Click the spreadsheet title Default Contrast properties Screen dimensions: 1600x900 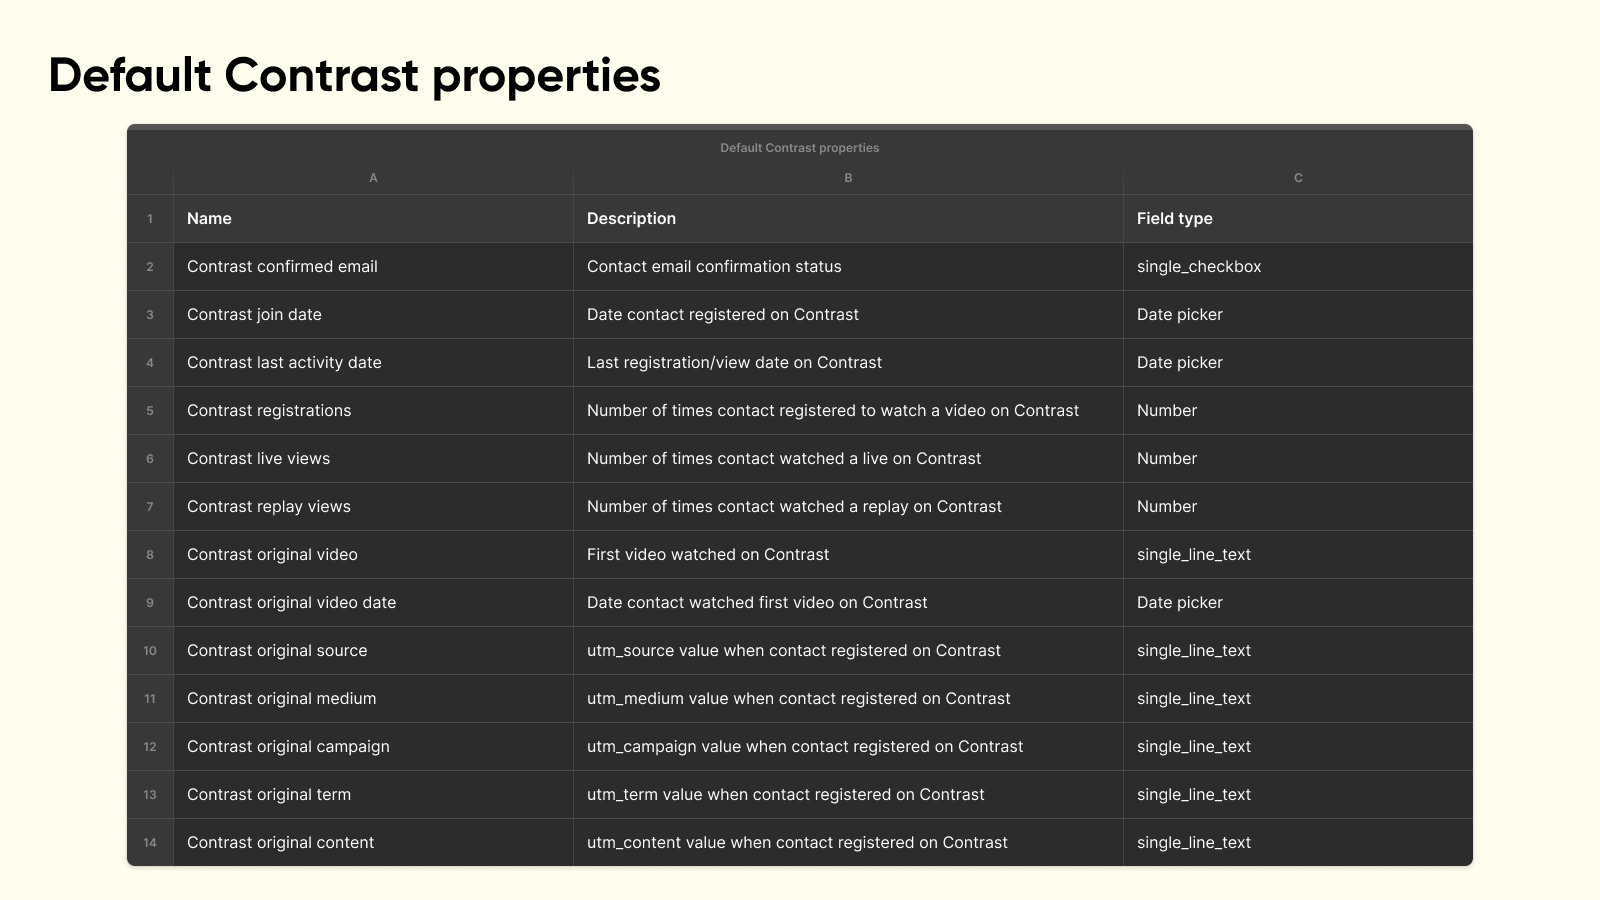coord(799,147)
